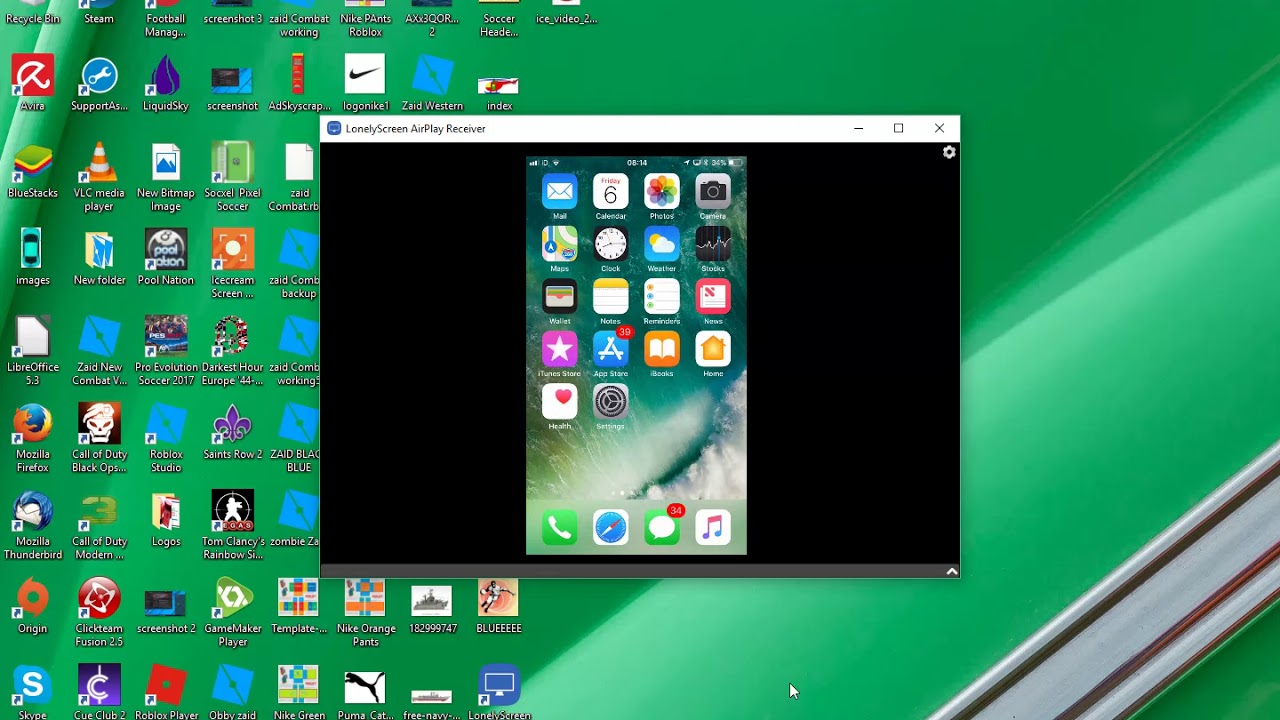Tap the Notes app icon
The width and height of the screenshot is (1280, 720).
click(x=611, y=297)
